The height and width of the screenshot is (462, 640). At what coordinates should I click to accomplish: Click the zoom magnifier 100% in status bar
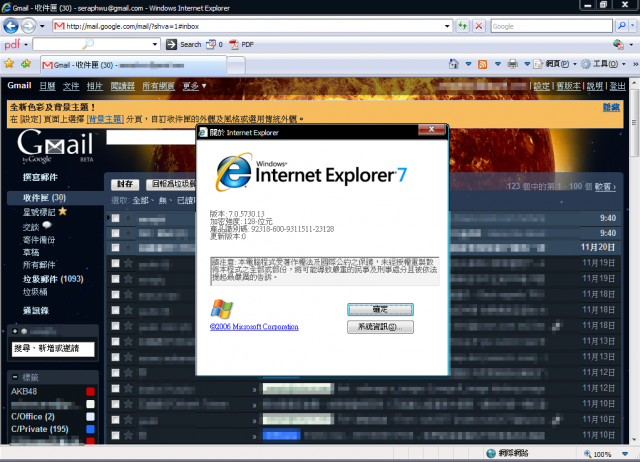tap(588, 454)
